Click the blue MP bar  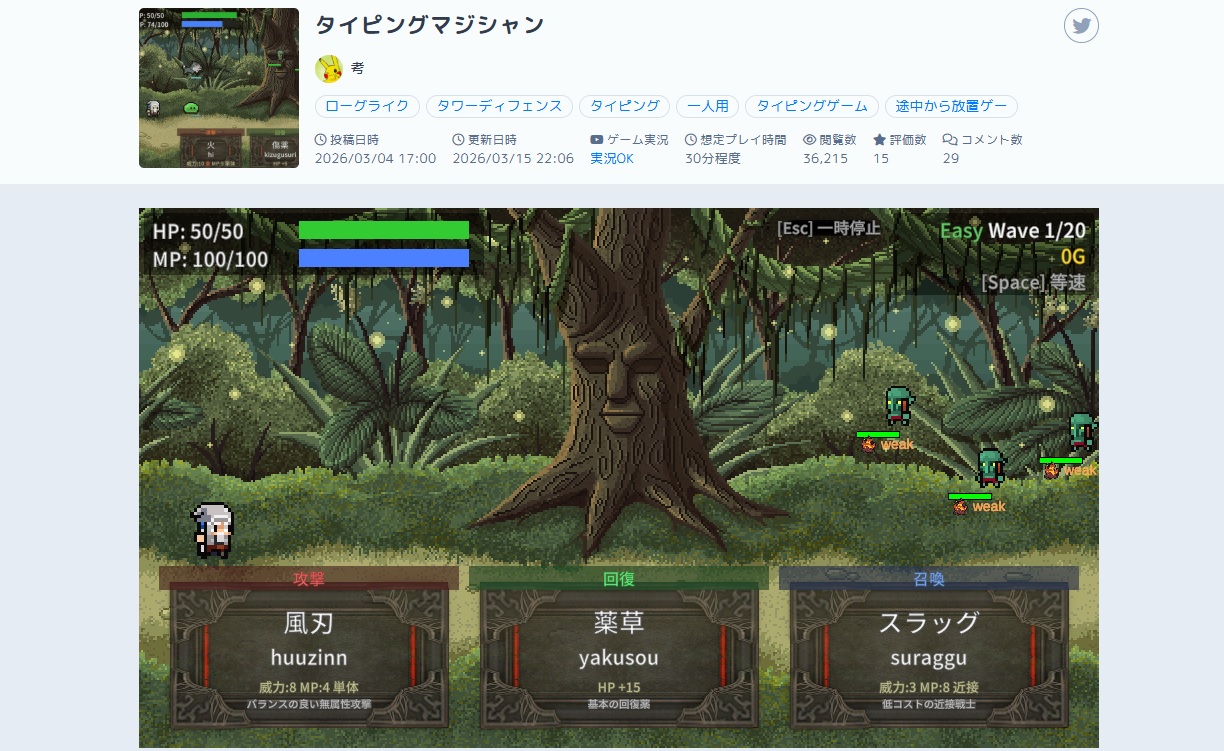(384, 258)
